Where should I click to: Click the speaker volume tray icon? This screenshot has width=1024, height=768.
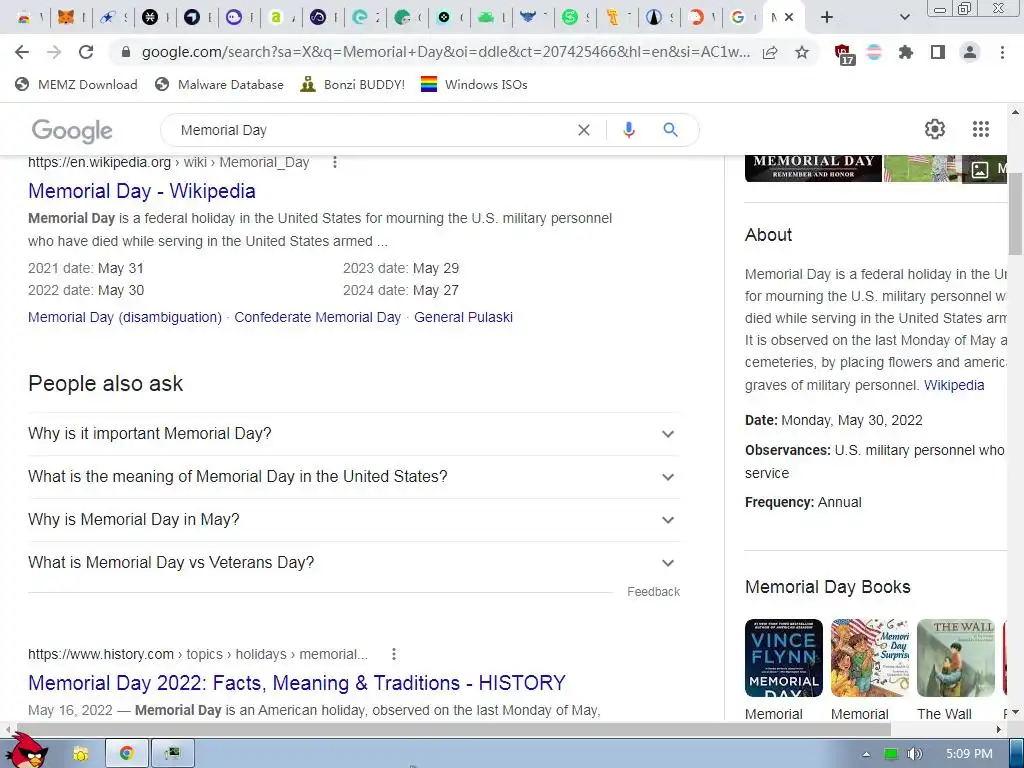914,754
